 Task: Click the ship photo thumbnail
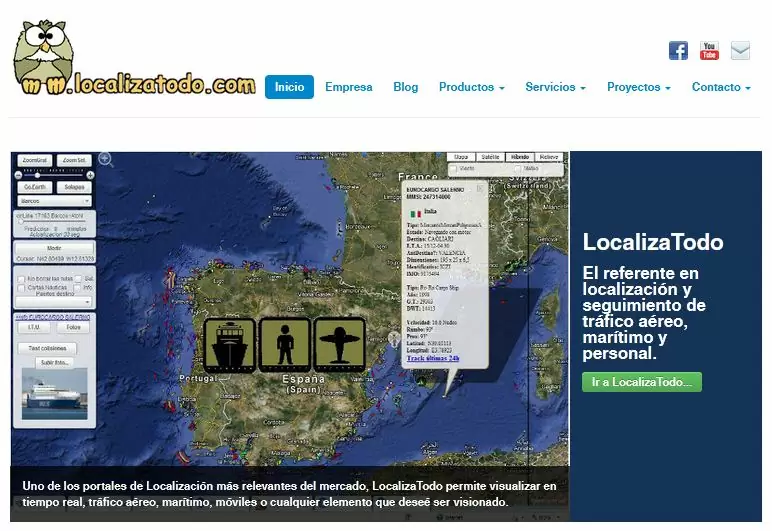(x=55, y=394)
